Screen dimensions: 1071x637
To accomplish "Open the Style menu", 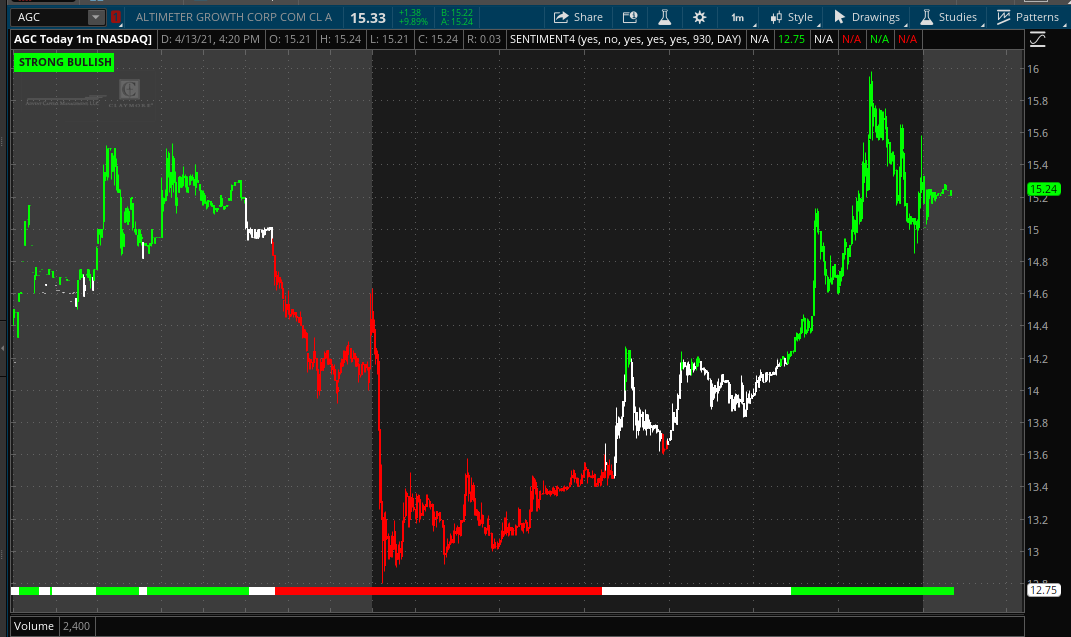I will click(x=792, y=17).
